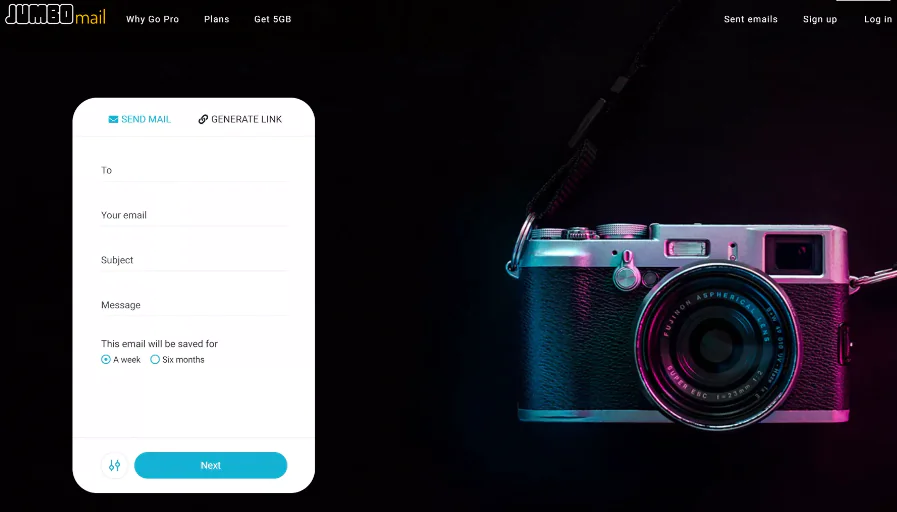The width and height of the screenshot is (897, 512).
Task: Focus the Message field
Action: point(194,305)
